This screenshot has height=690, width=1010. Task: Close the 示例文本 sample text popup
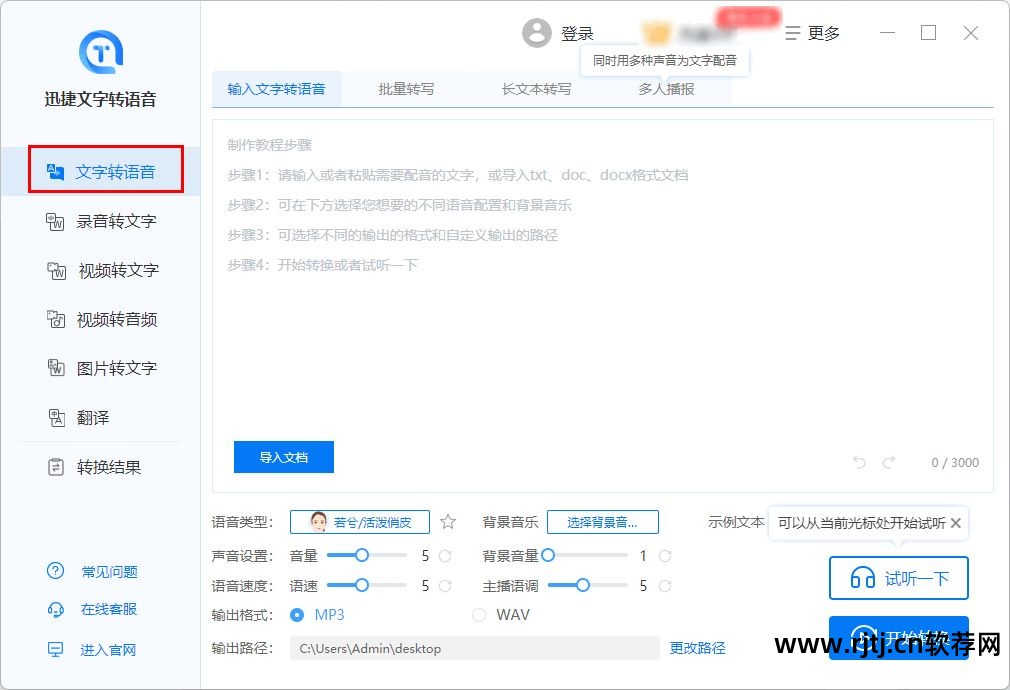click(956, 522)
